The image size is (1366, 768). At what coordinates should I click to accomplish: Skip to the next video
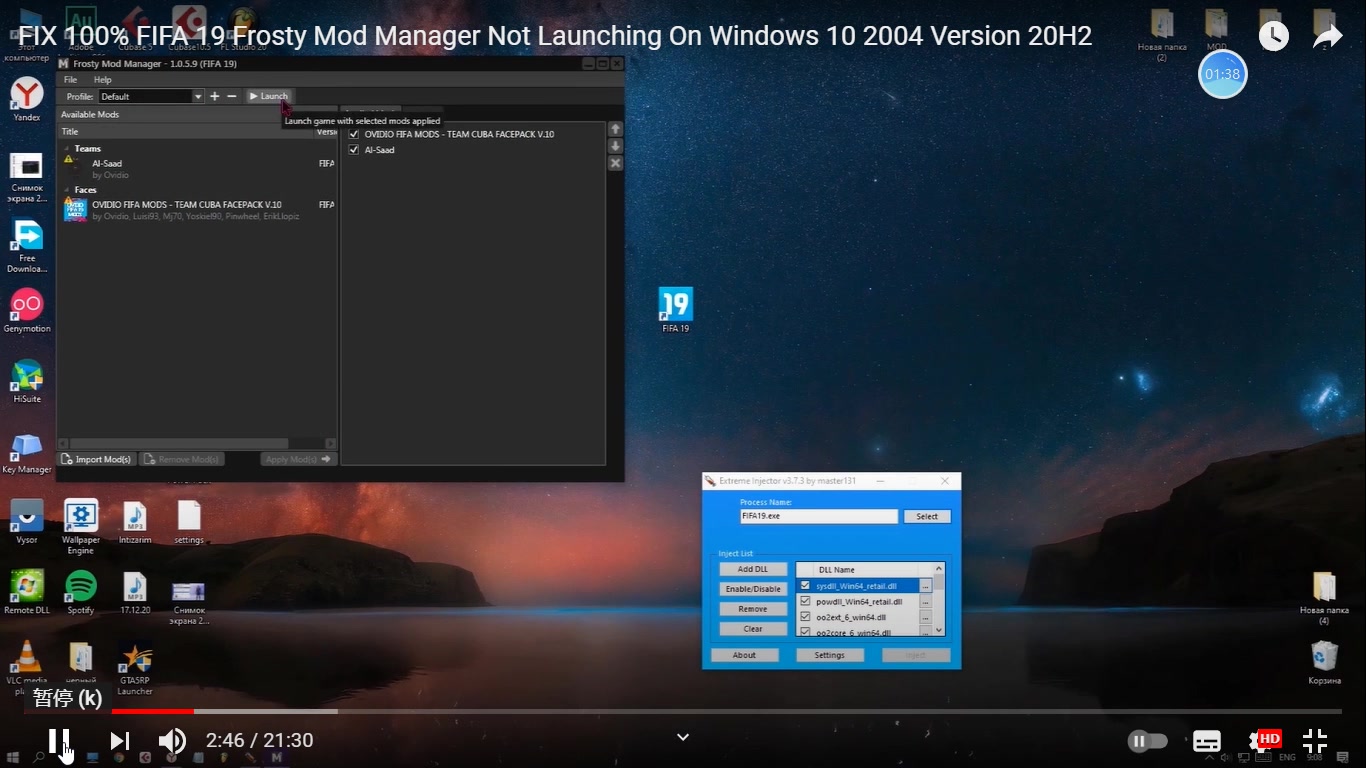[120, 741]
